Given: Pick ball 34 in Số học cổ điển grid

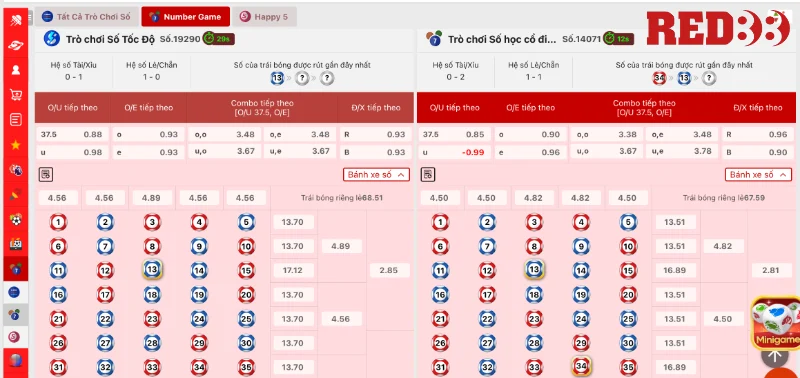Looking at the screenshot, I should pyautogui.click(x=581, y=365).
